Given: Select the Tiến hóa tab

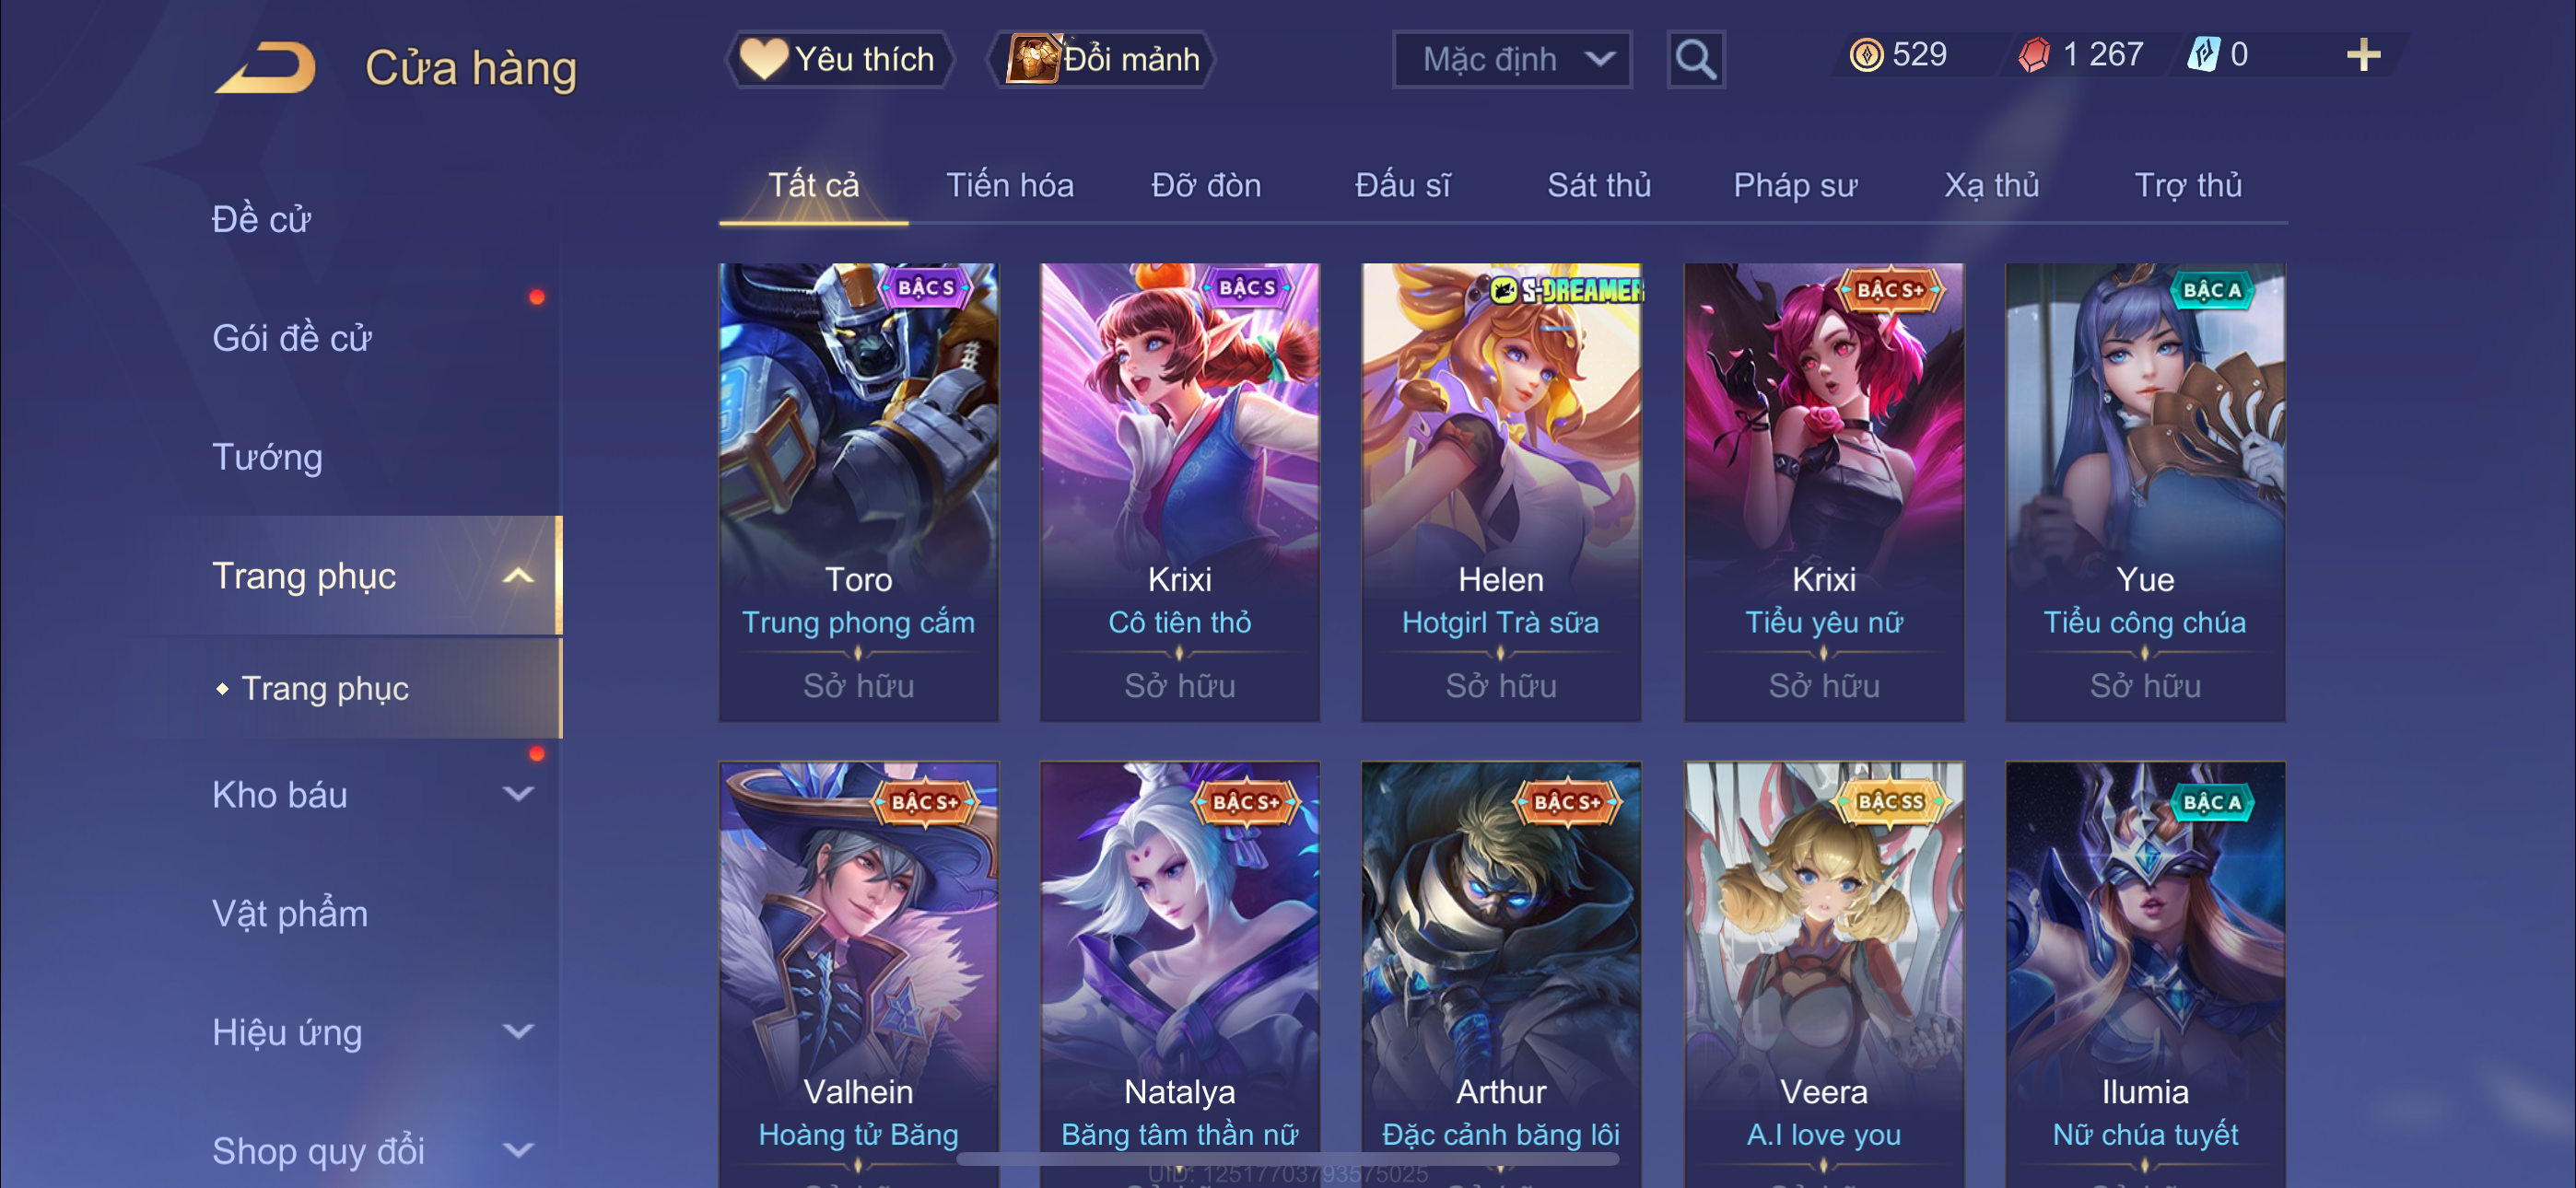Looking at the screenshot, I should [x=1010, y=186].
